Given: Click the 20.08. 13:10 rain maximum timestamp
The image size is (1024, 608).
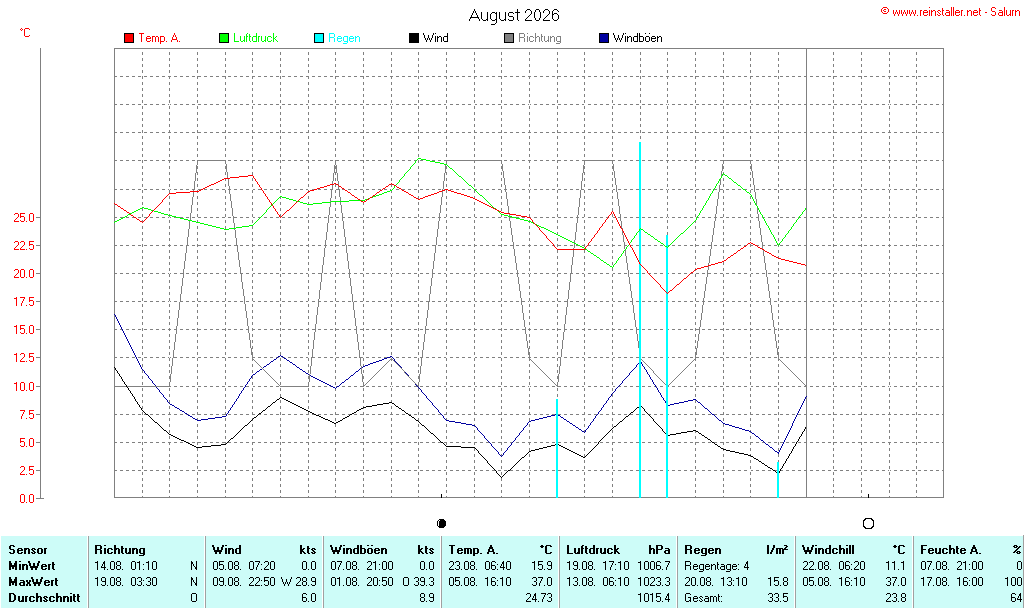Looking at the screenshot, I should (716, 581).
